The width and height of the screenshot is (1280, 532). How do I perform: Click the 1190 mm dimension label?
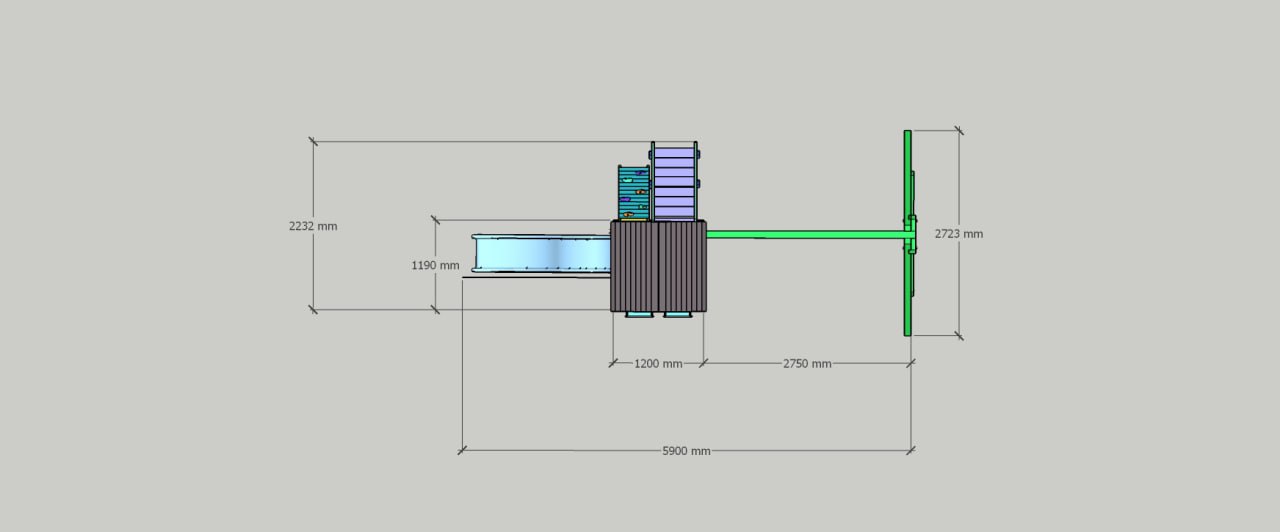(x=435, y=266)
